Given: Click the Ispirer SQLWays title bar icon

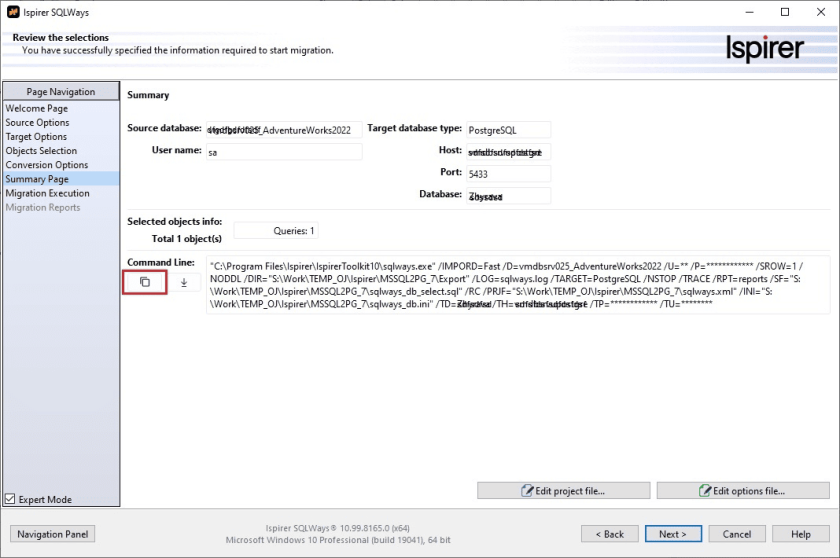Looking at the screenshot, I should (x=11, y=12).
